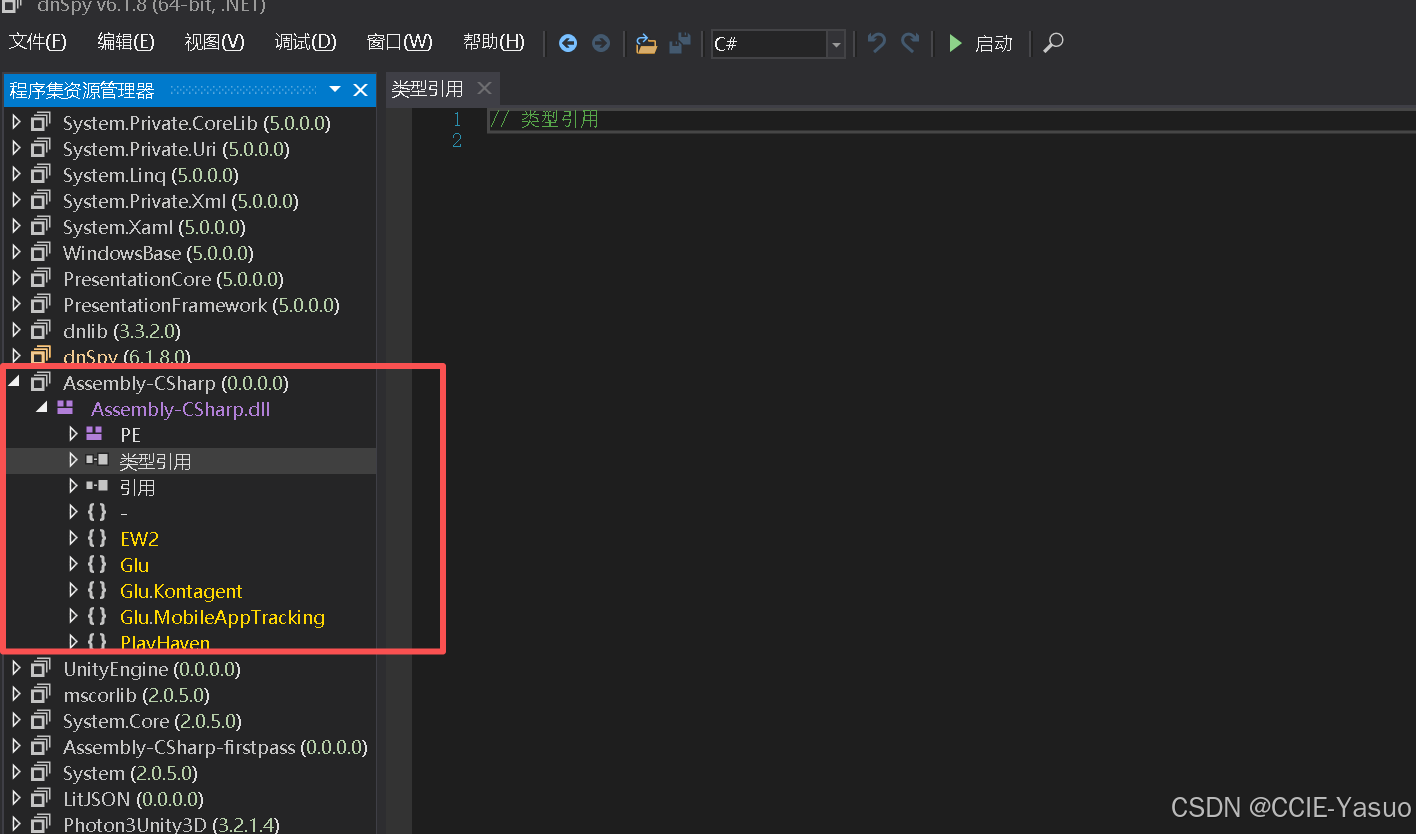Screen dimensions: 1416x834
Task: Open the 文件(F) menu
Action: [37, 42]
